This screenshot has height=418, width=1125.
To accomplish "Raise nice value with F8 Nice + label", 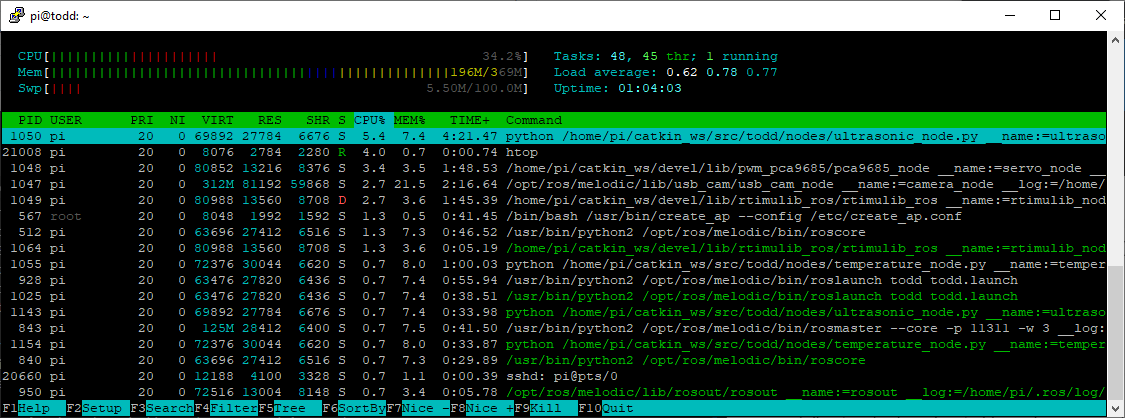I will coord(482,409).
